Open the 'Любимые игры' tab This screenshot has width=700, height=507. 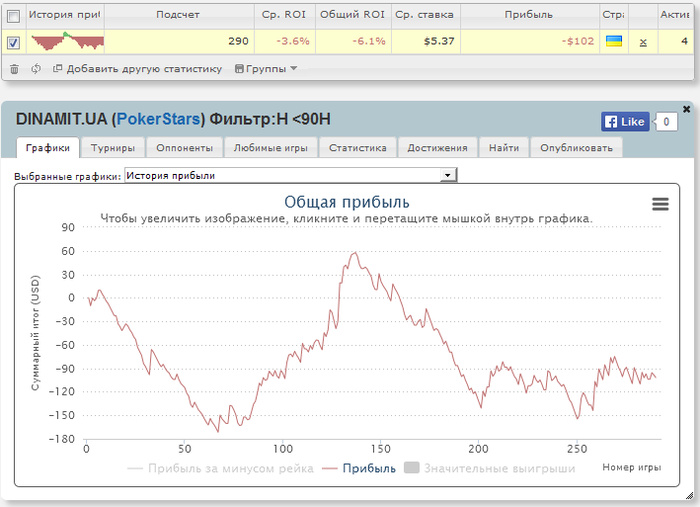coord(271,148)
